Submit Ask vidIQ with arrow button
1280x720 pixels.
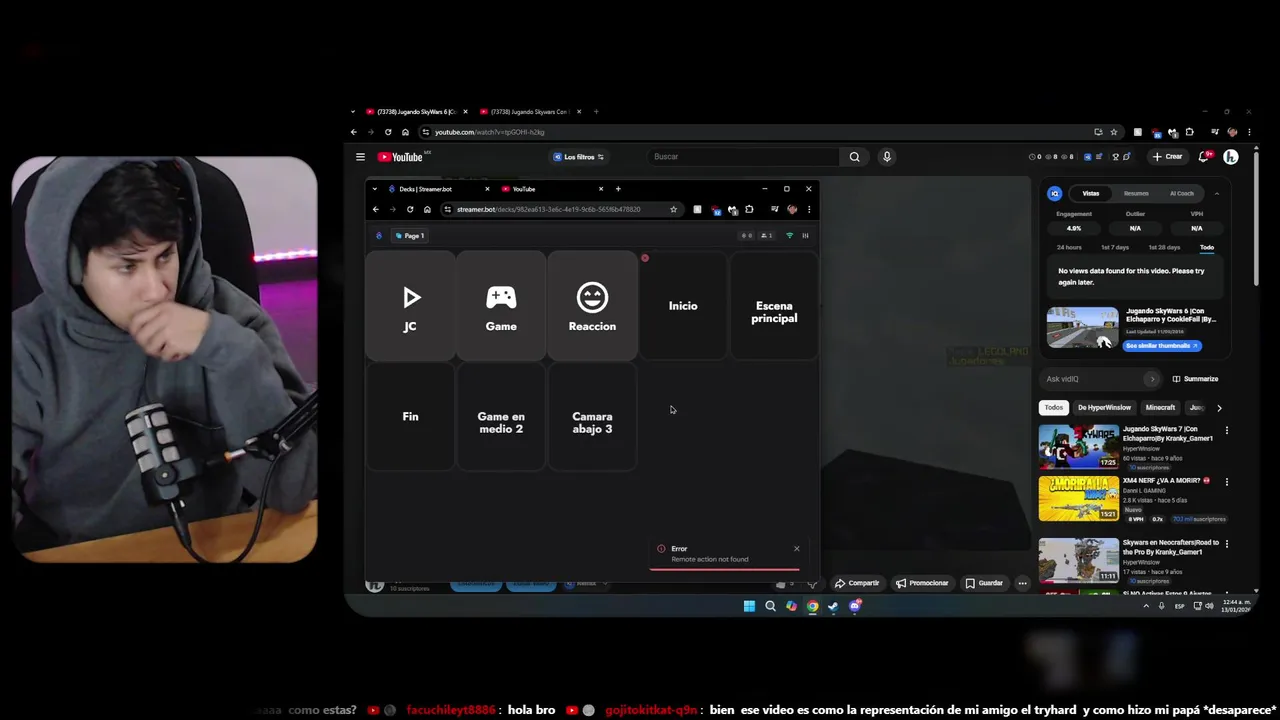pos(1152,379)
